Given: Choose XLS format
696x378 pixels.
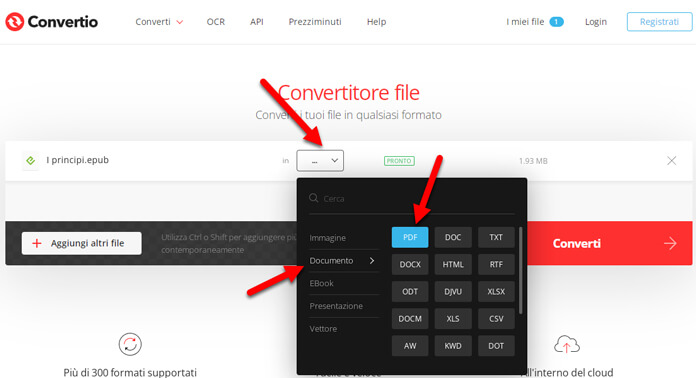Looking at the screenshot, I should [x=453, y=319].
